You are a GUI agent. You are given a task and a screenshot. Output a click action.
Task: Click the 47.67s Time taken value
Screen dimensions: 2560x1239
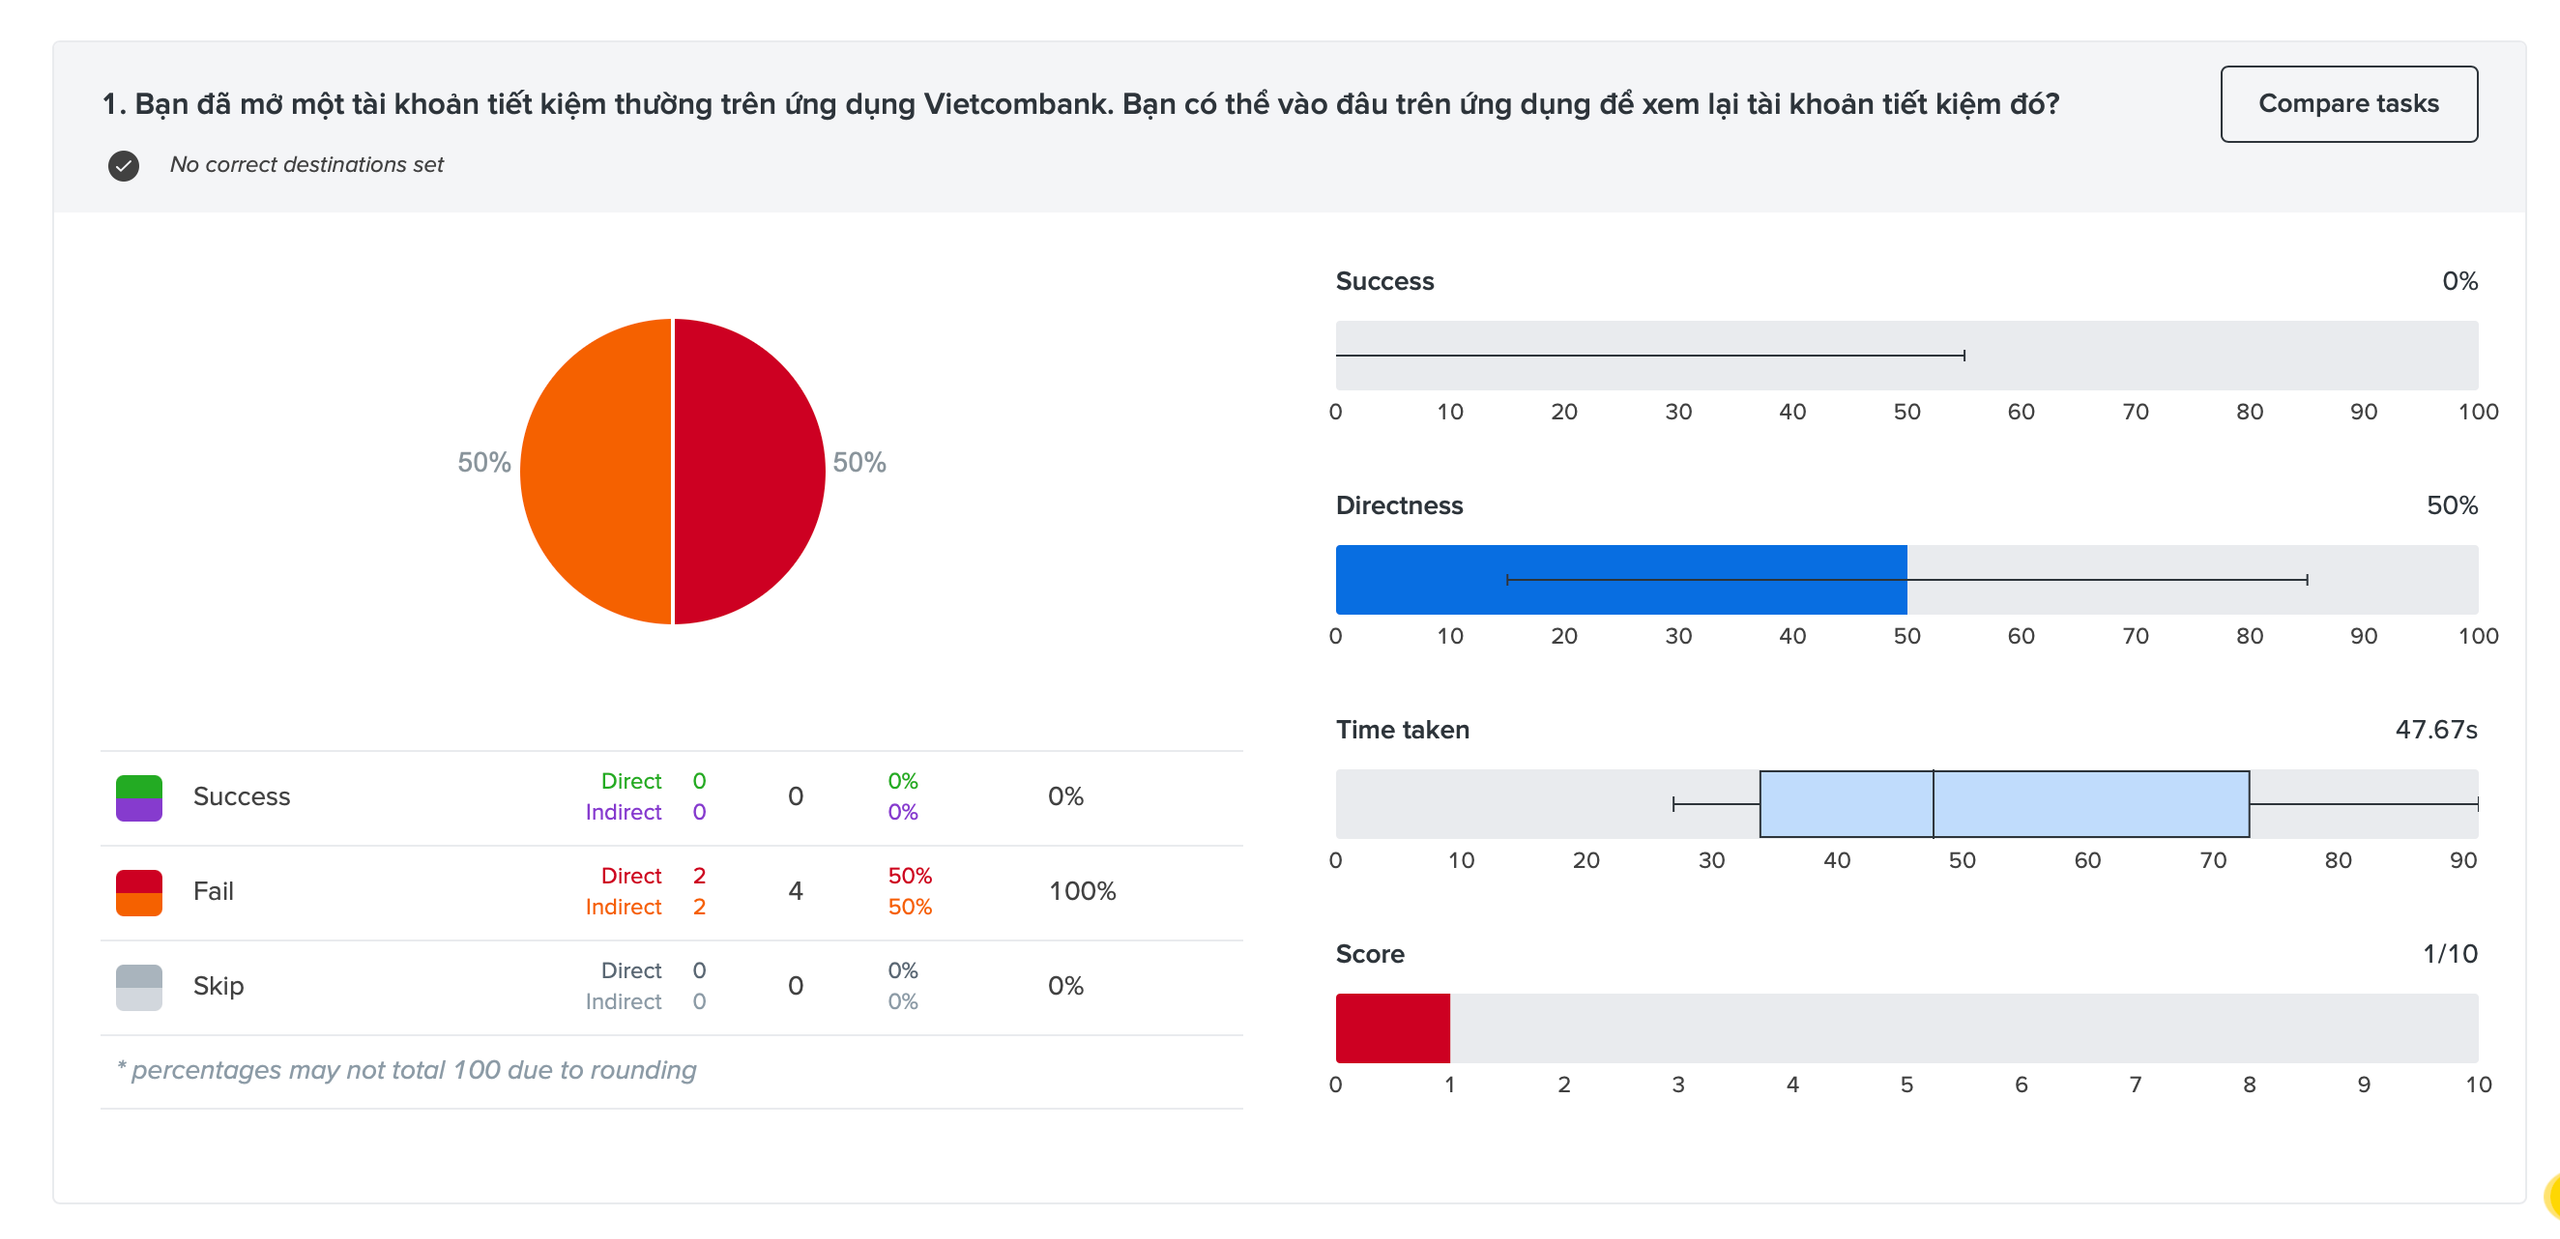tap(2435, 729)
